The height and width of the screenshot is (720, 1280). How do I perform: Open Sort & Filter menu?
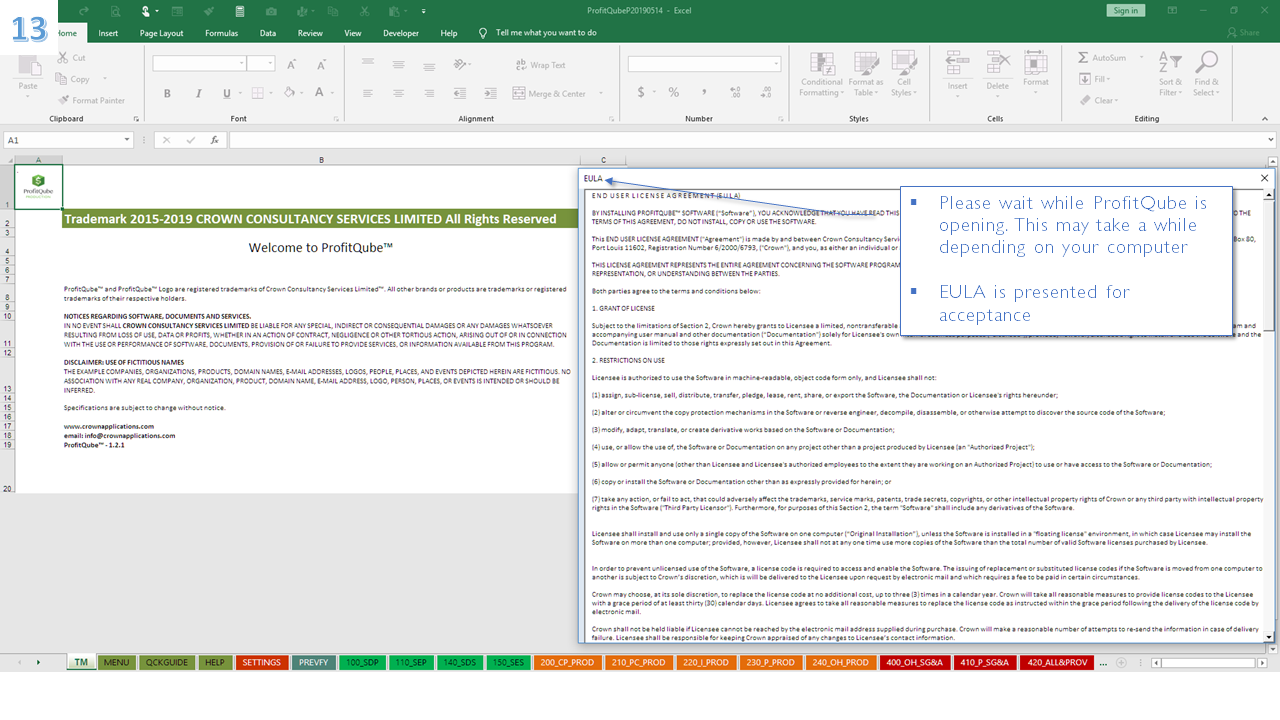pyautogui.click(x=1170, y=74)
